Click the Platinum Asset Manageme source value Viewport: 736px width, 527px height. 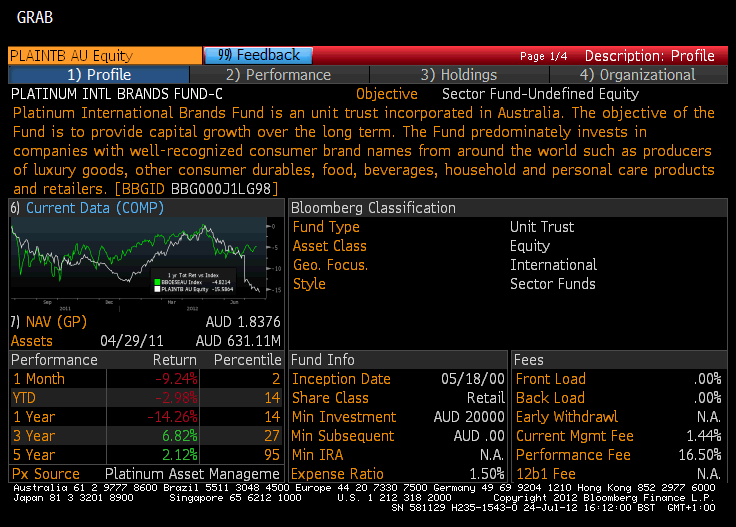[192, 474]
